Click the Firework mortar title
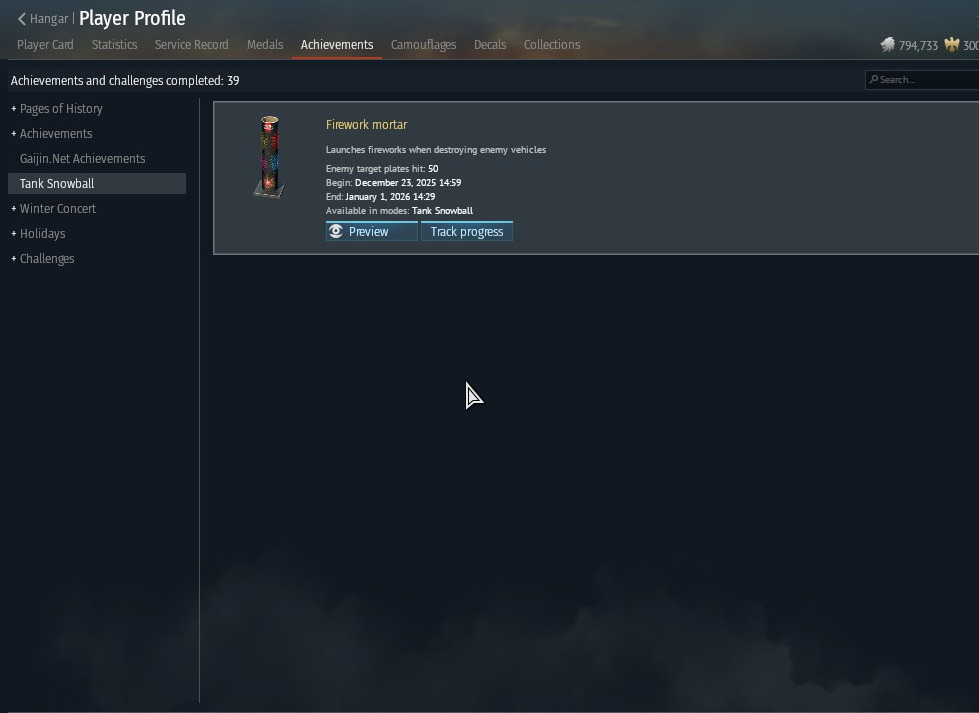Viewport: 979px width, 713px height. (x=367, y=125)
